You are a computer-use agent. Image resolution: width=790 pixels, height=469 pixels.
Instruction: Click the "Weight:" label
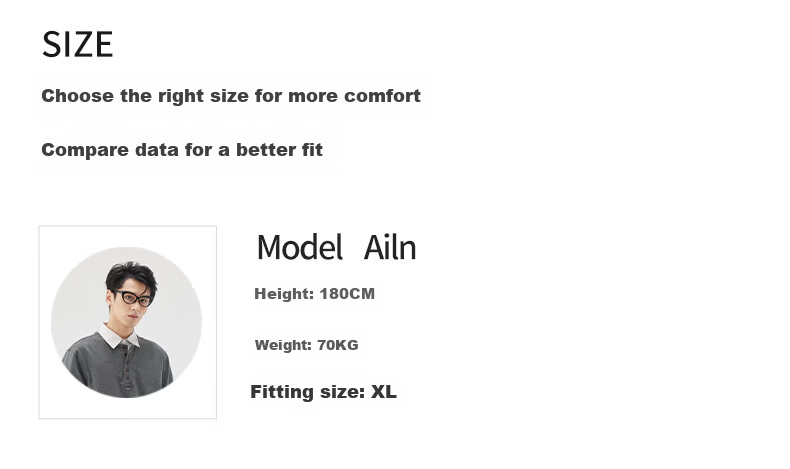283,345
